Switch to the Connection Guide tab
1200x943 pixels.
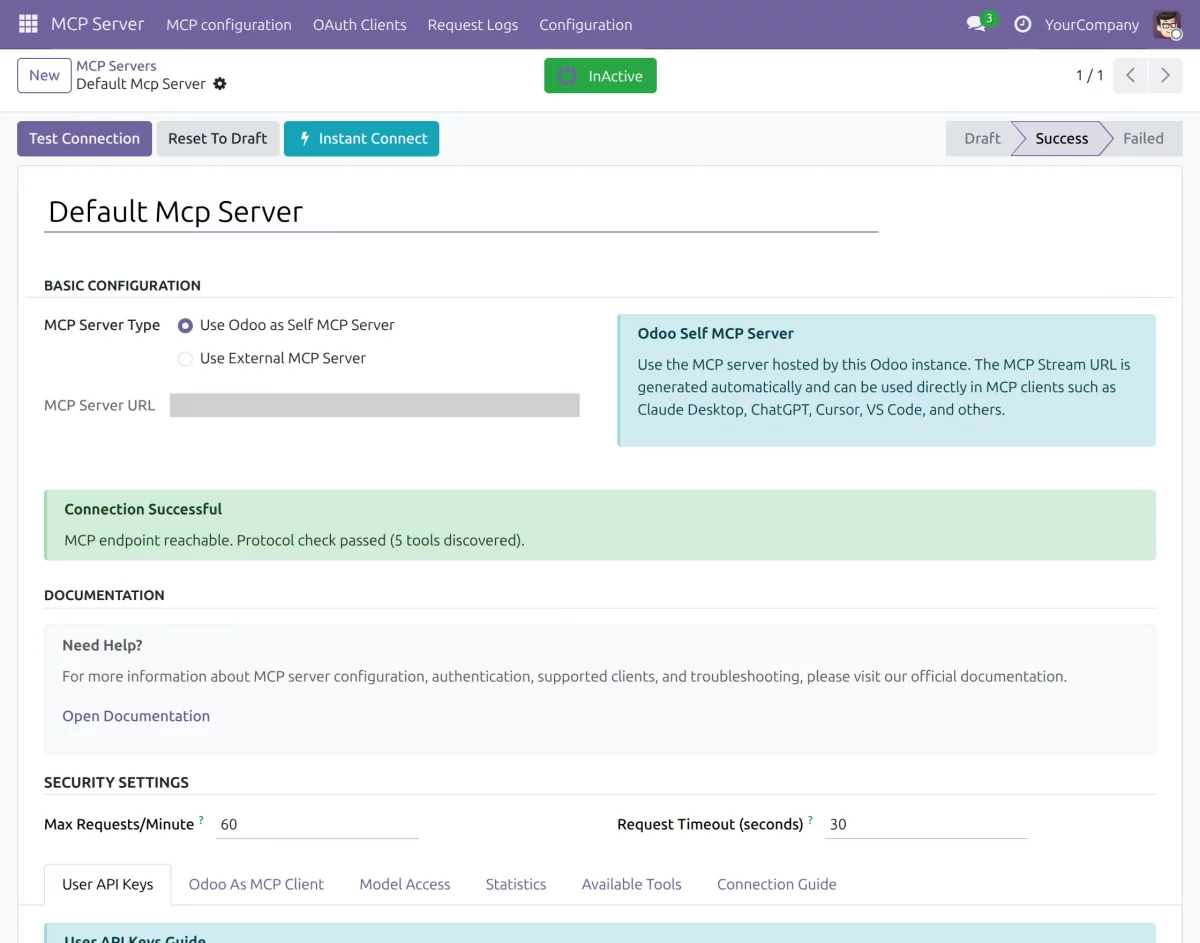click(x=777, y=884)
